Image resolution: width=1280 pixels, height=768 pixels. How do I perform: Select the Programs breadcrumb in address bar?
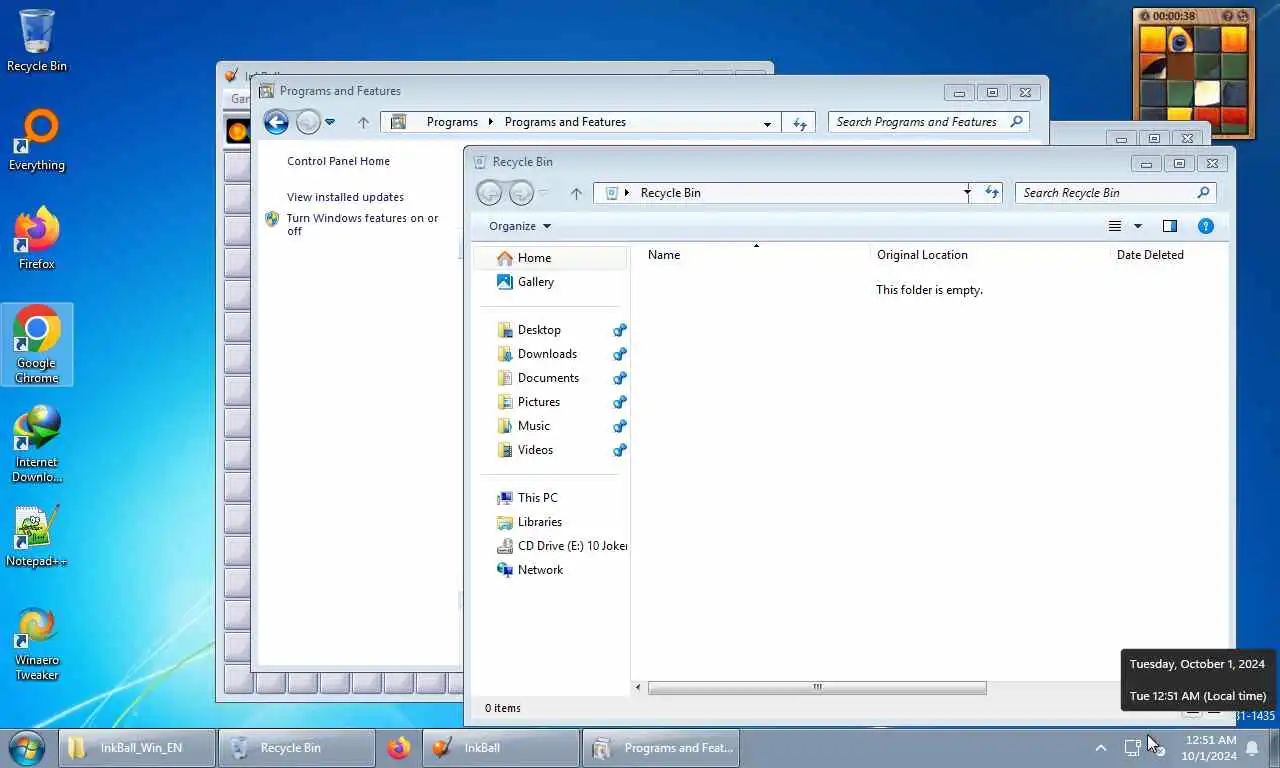click(x=452, y=122)
